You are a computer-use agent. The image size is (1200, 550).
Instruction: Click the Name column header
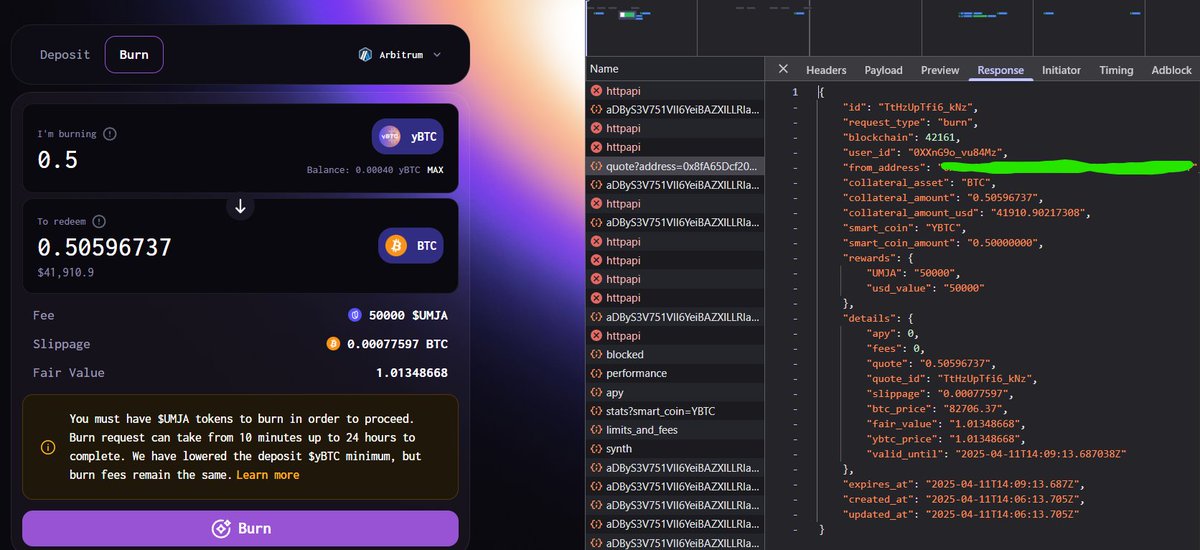676,69
